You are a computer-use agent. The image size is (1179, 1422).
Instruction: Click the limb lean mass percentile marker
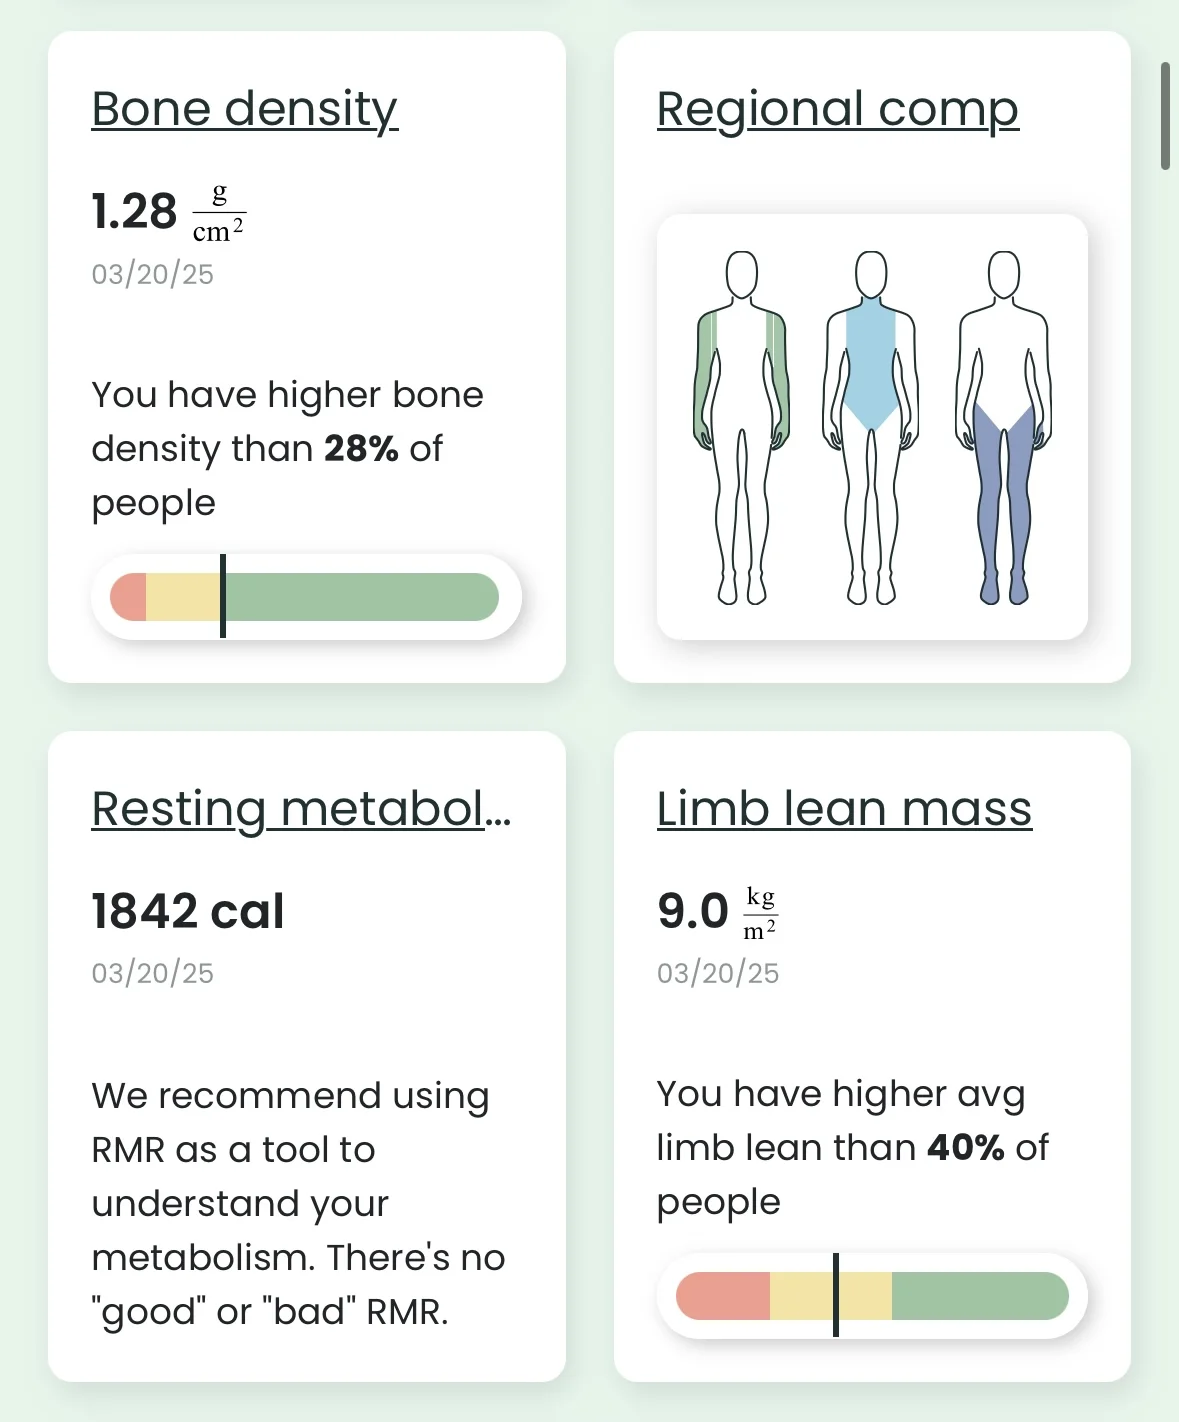coord(835,1295)
